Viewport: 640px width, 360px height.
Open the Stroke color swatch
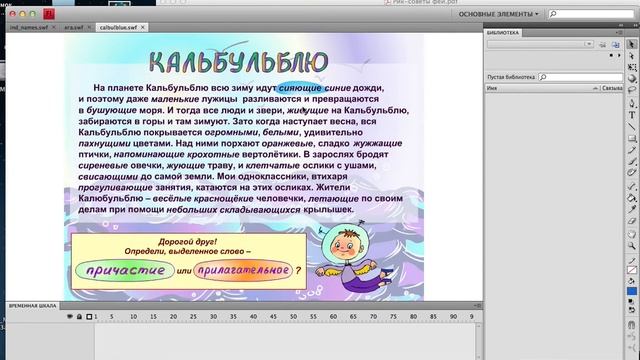(632, 270)
